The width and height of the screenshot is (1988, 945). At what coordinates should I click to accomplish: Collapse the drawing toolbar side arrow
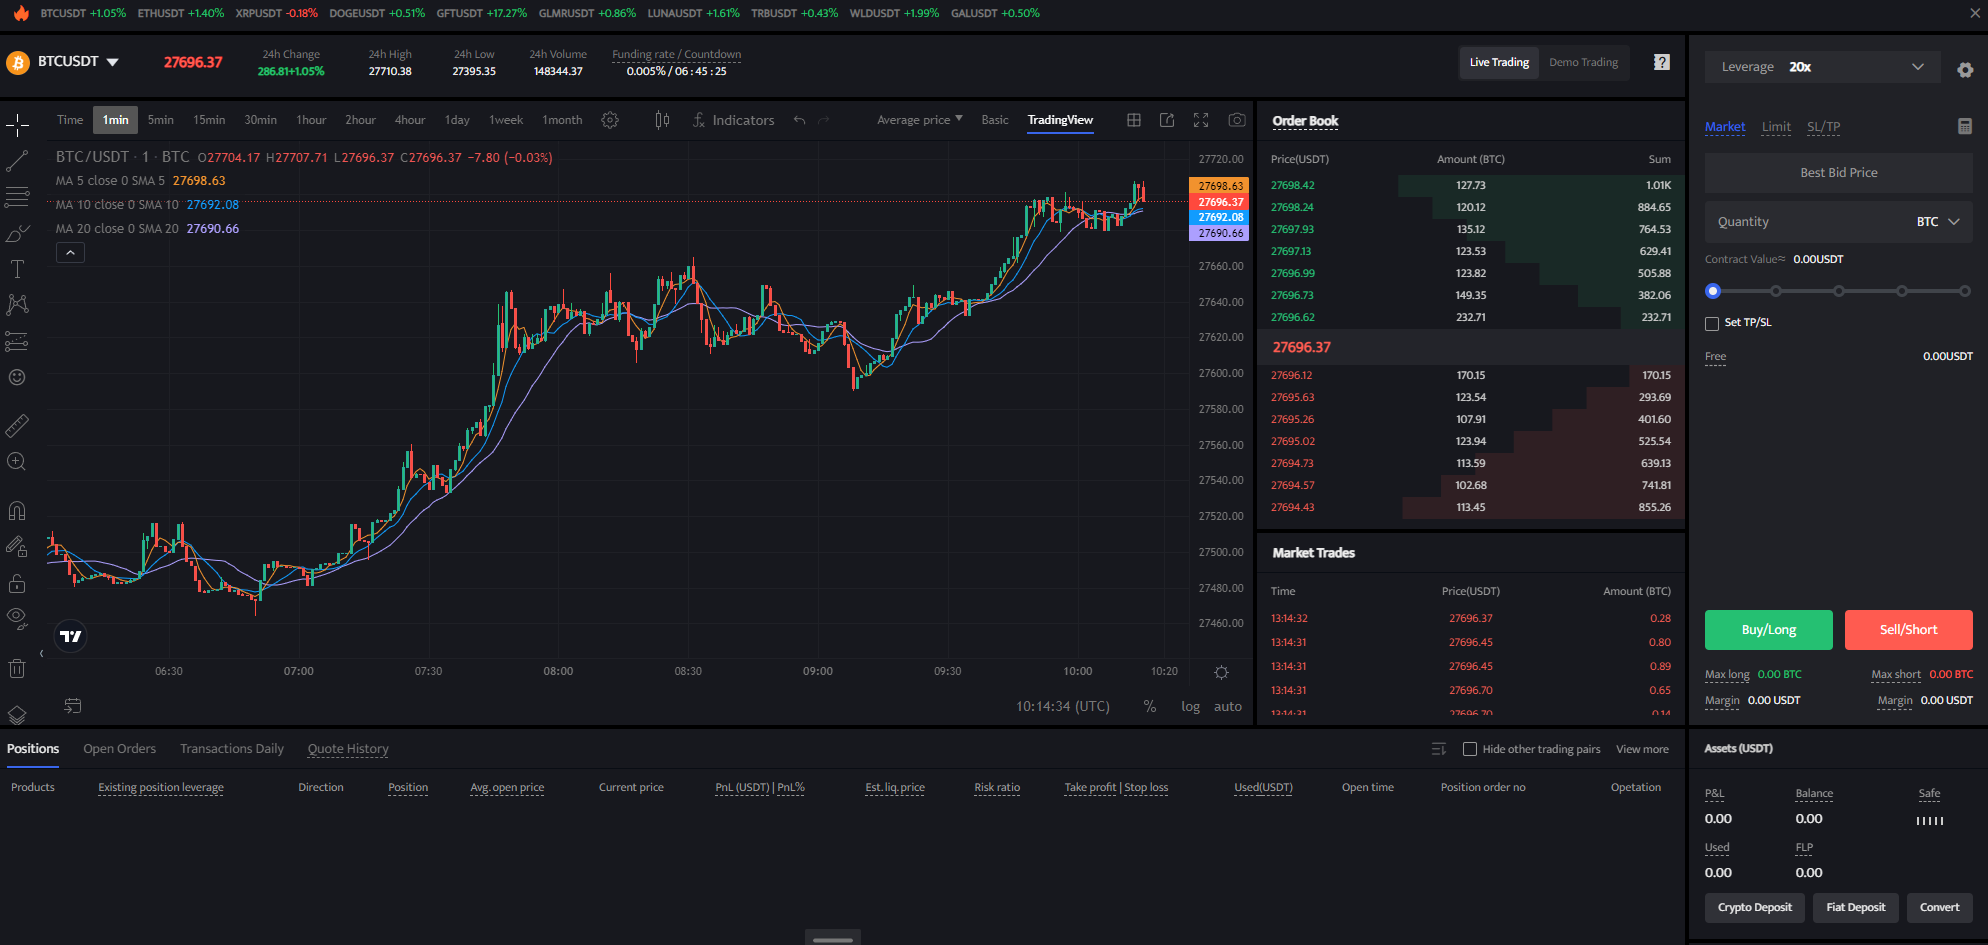pyautogui.click(x=41, y=654)
